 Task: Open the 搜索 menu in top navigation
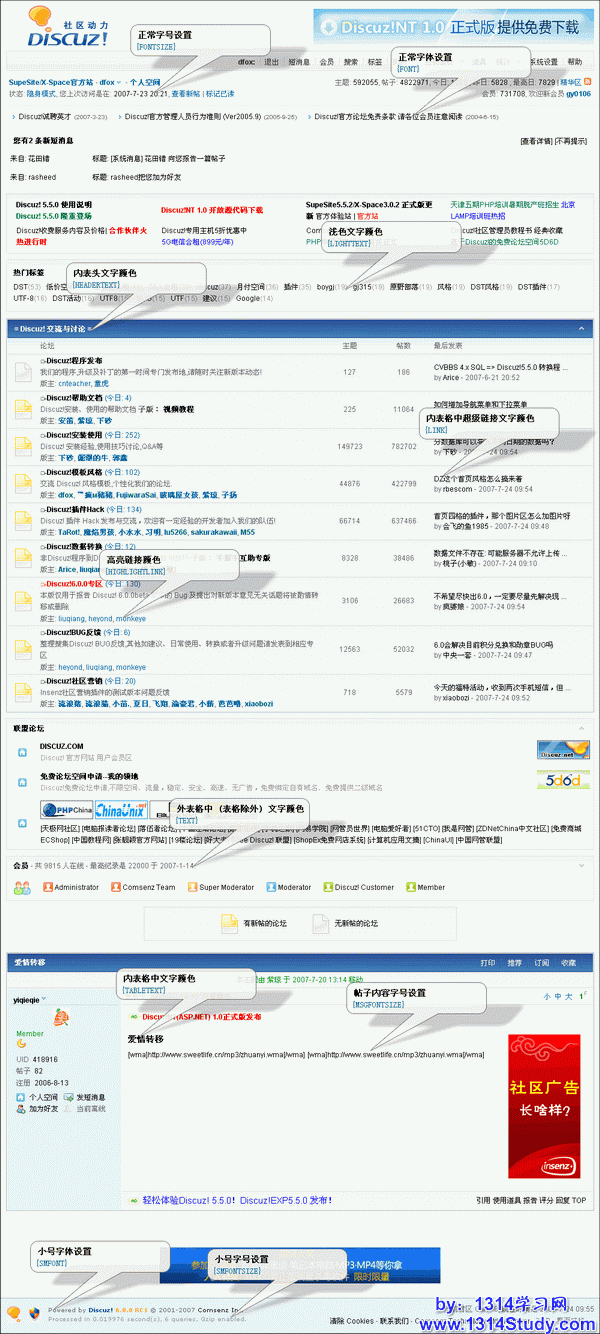click(x=351, y=62)
